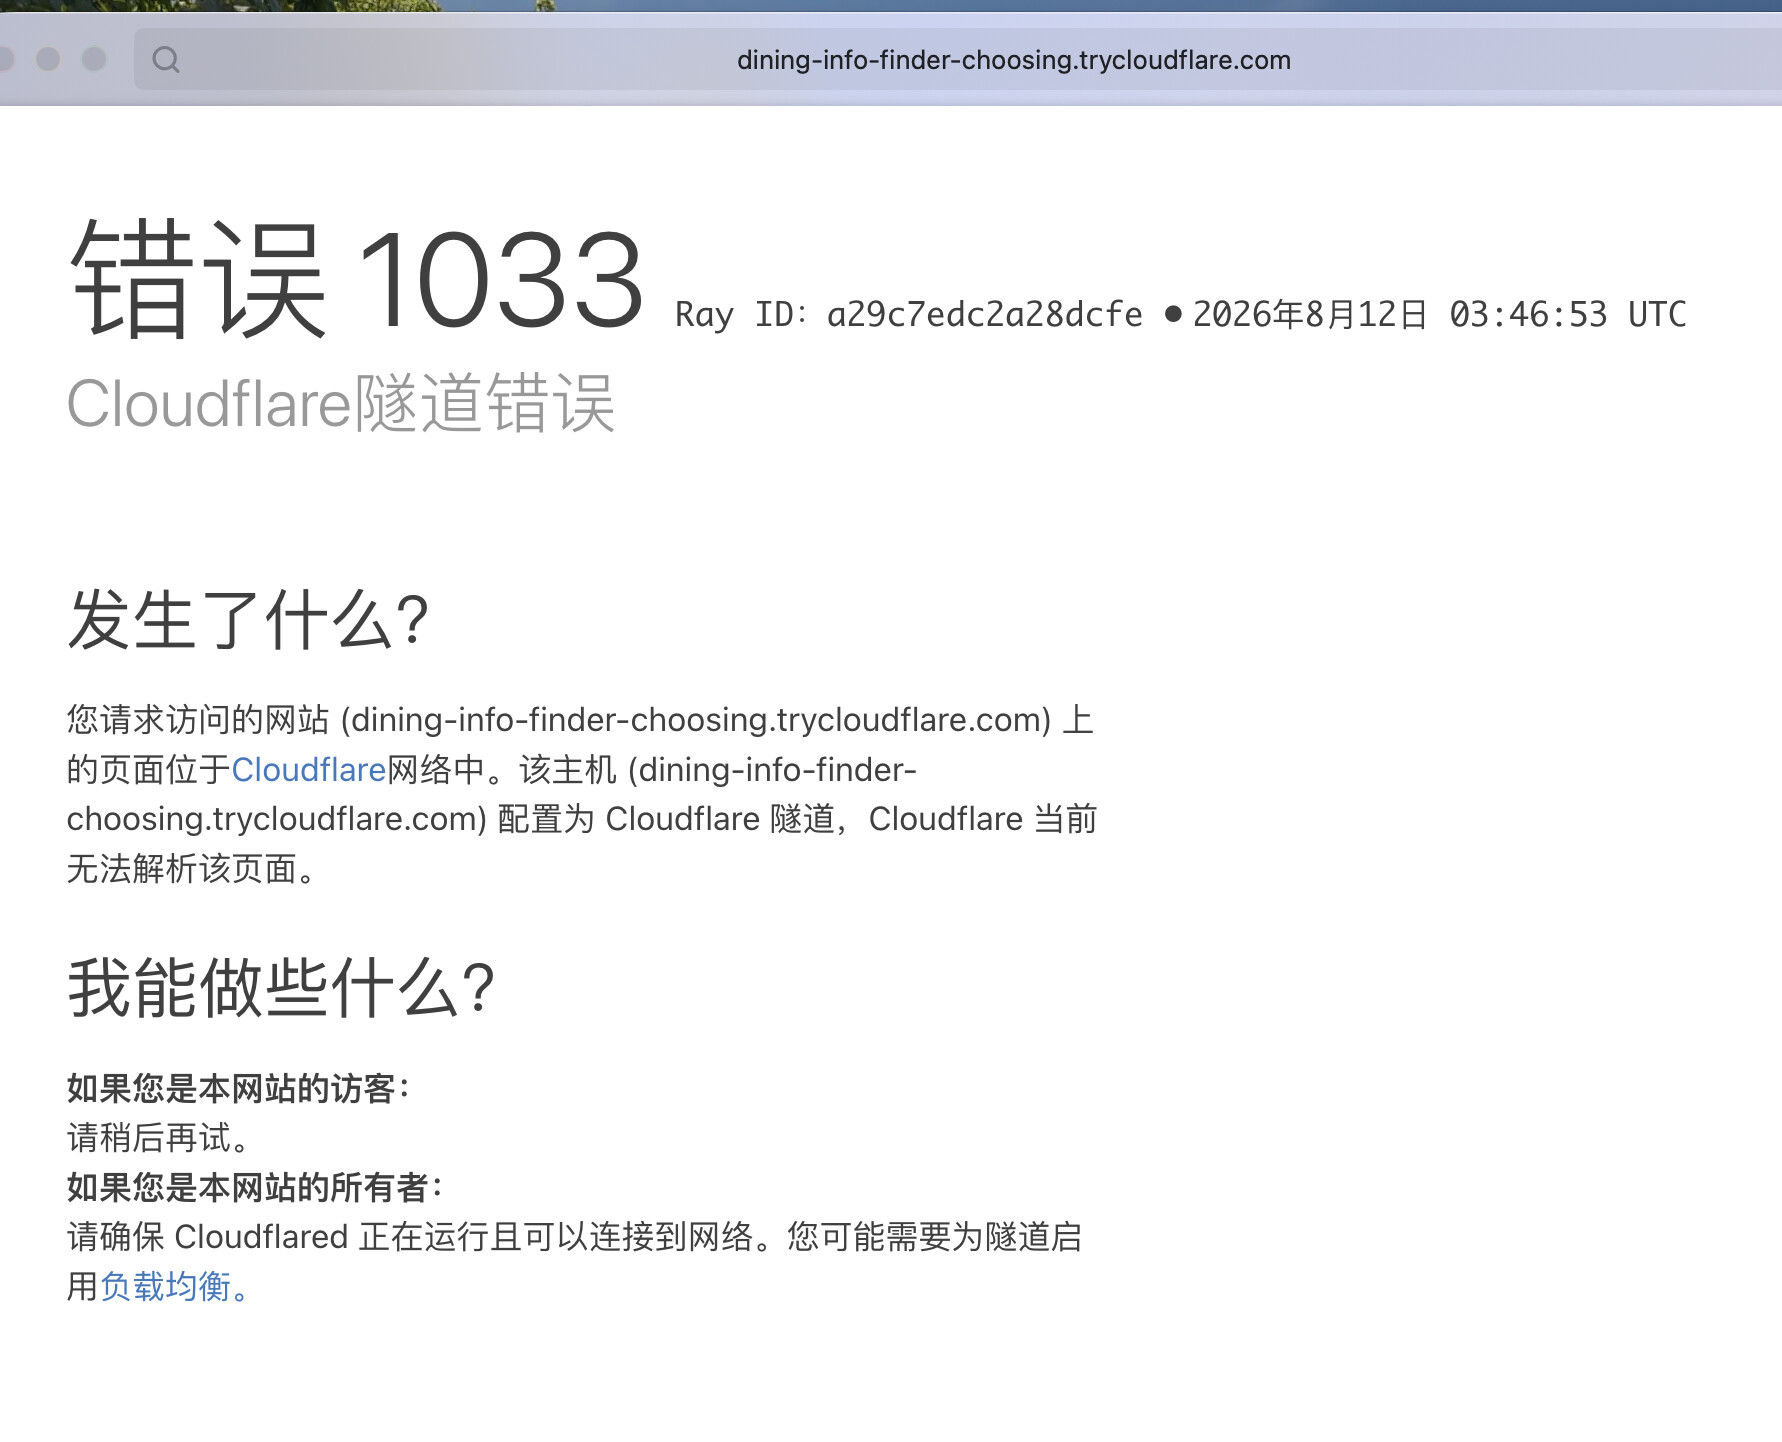Click the text 请稍后再试。
This screenshot has width=1782, height=1442.
pos(158,1137)
